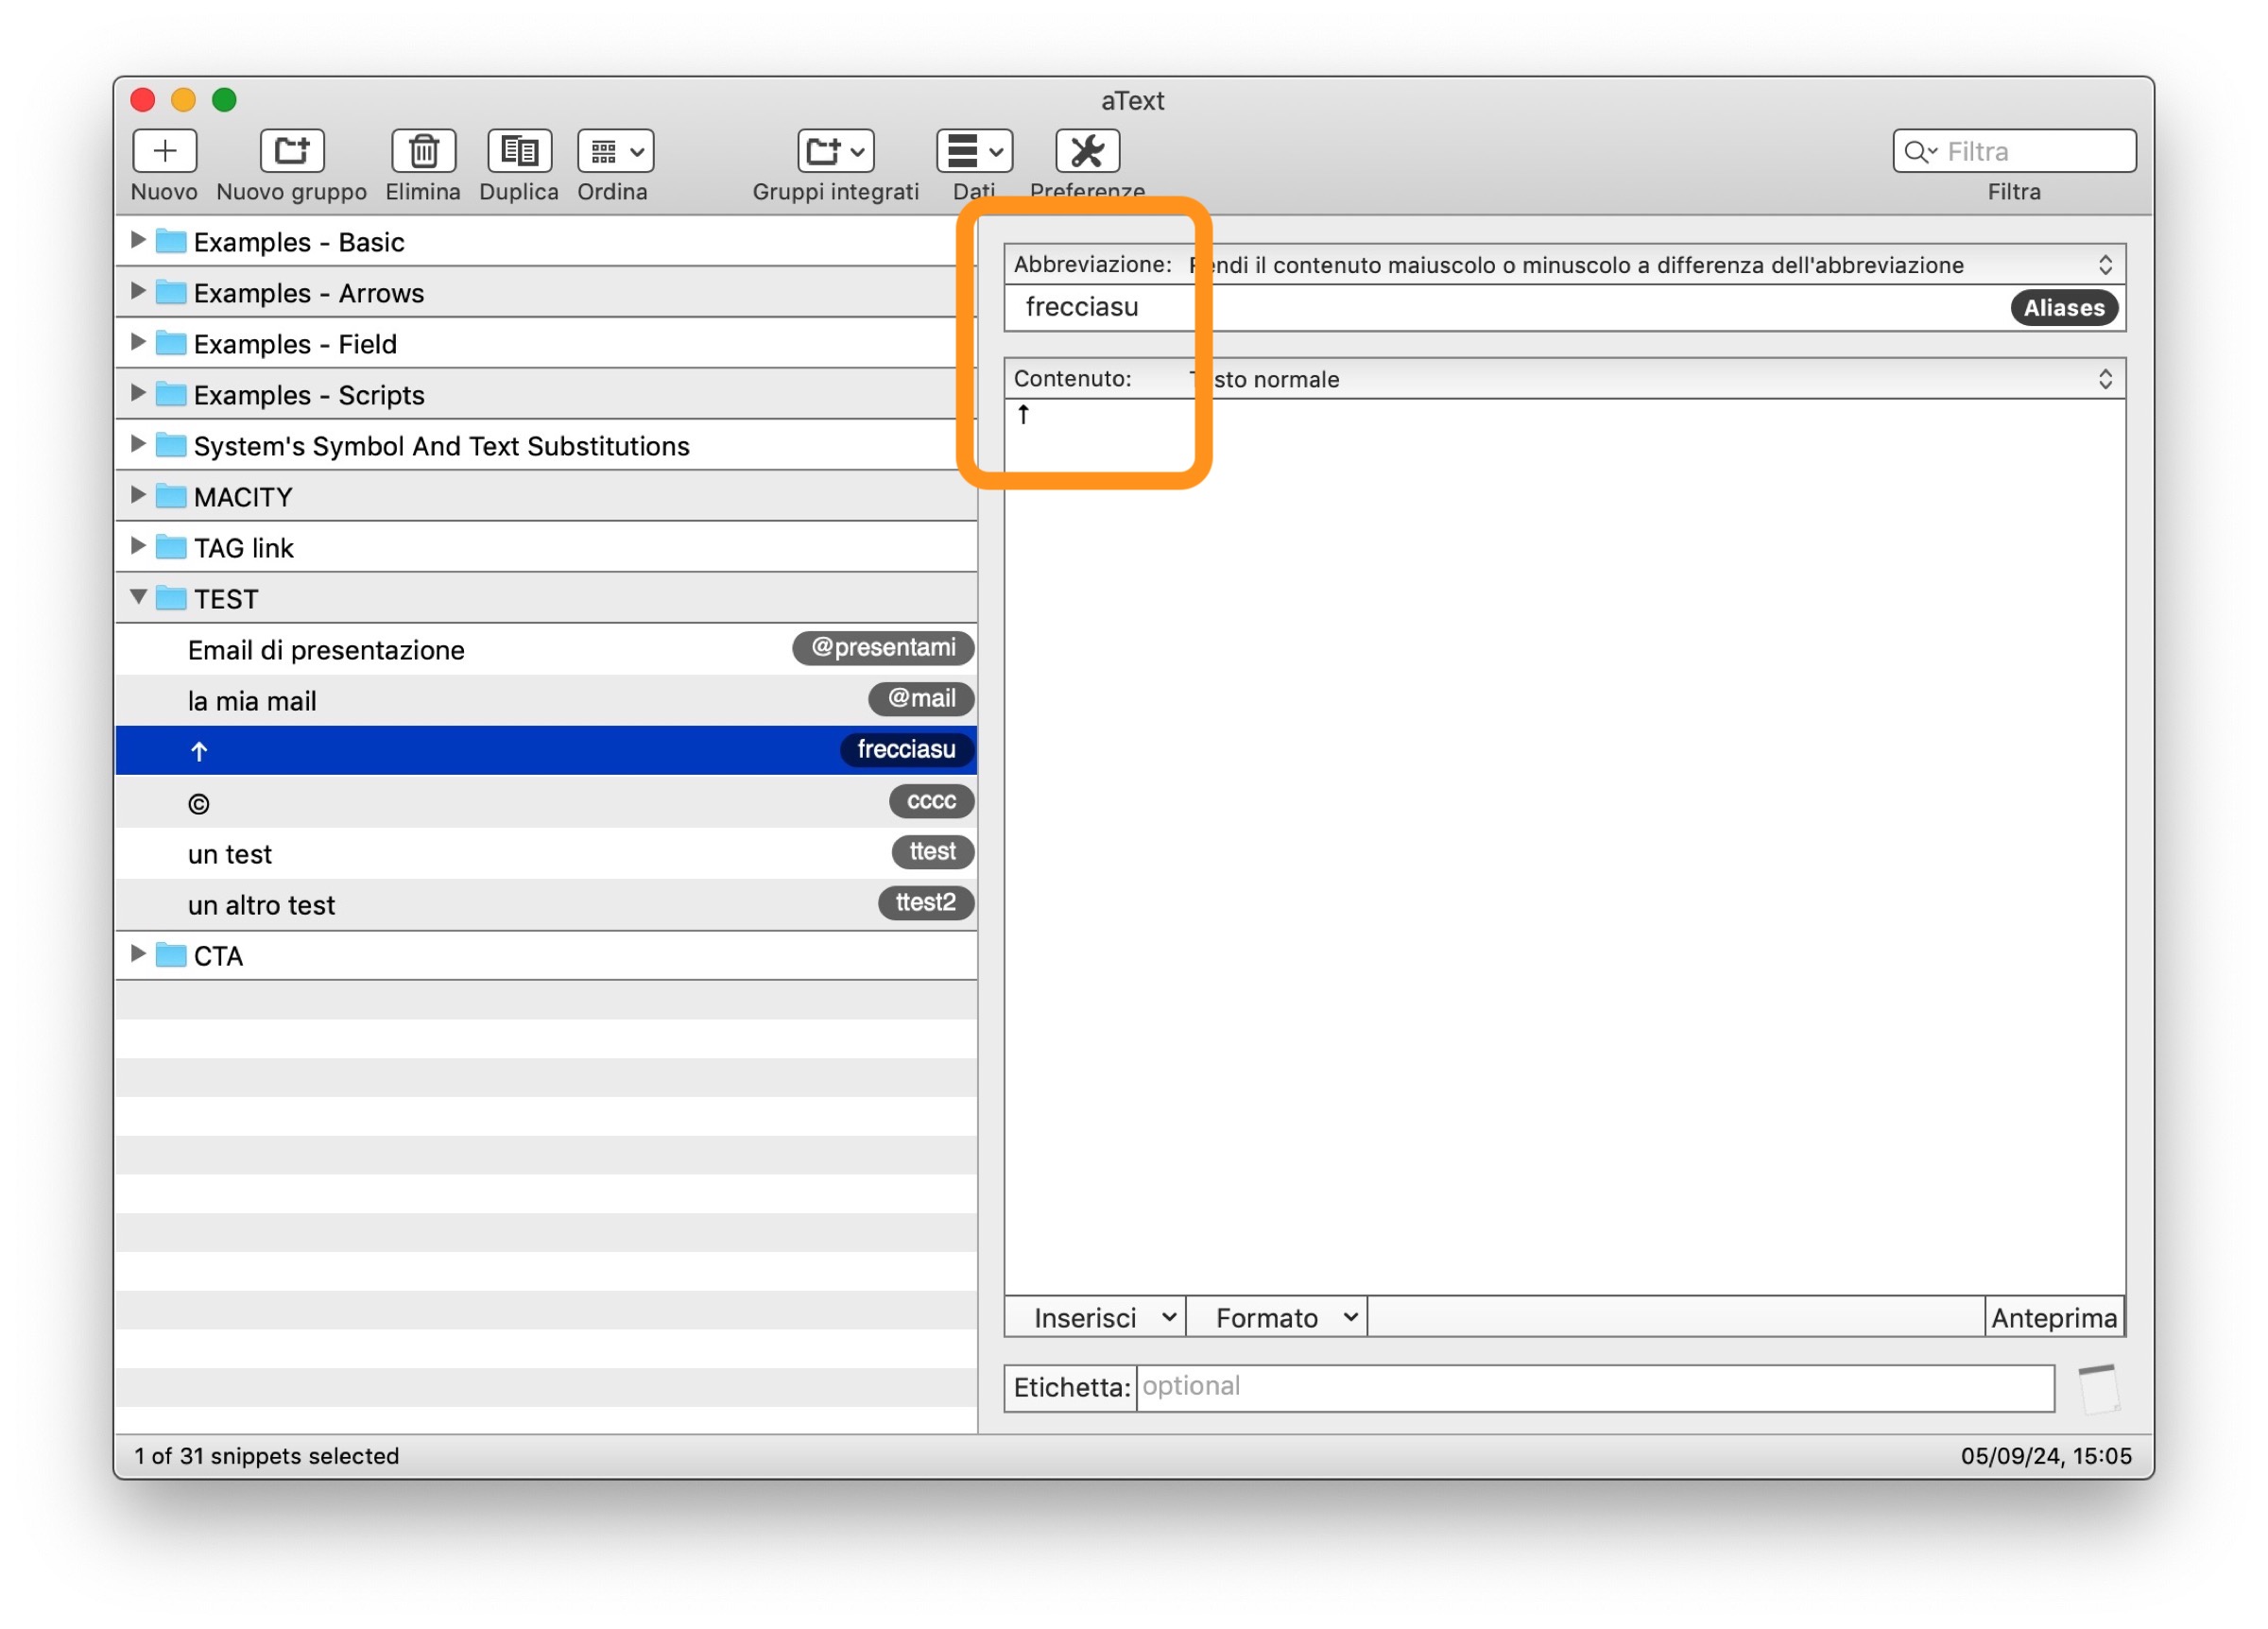Open Gruppi integrati toolbar icon

click(x=835, y=151)
